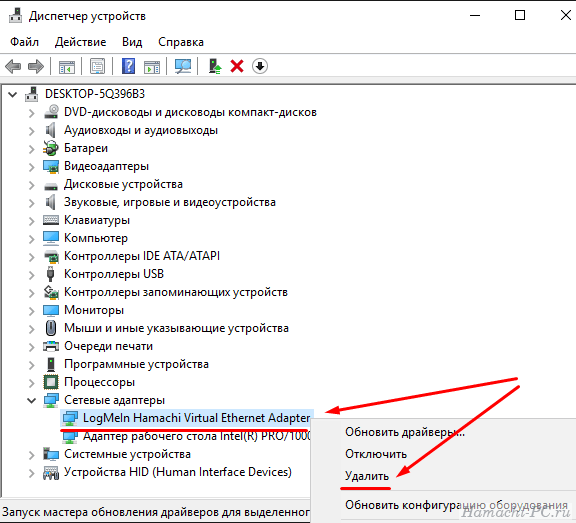This screenshot has height=523, width=576.
Task: Expand Контроллеры IDE ATA/ATAPI node
Action: (x=32, y=257)
